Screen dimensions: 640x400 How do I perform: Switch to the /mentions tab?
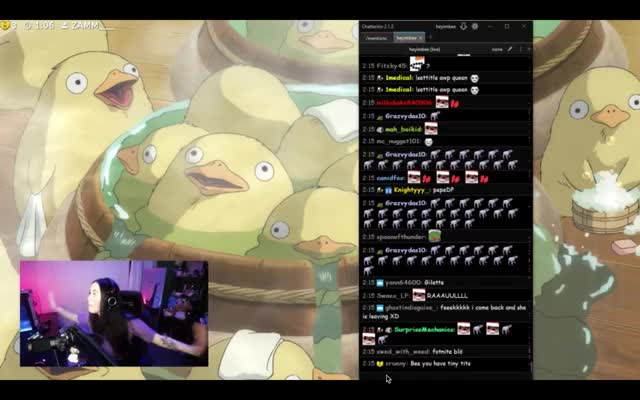[x=376, y=38]
